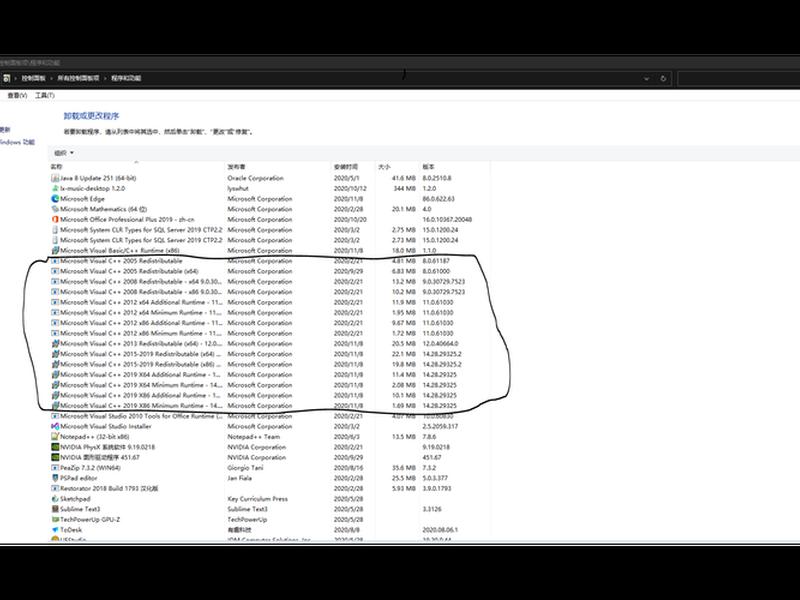Select Microsoft Visual C++ 2013 Redistributable (x64)
Screen dimensions: 800x600
[270, 344]
